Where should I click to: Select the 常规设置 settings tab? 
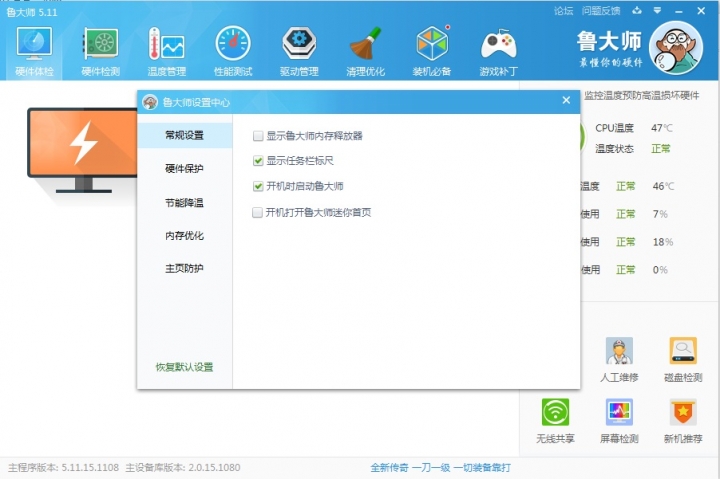pos(185,135)
